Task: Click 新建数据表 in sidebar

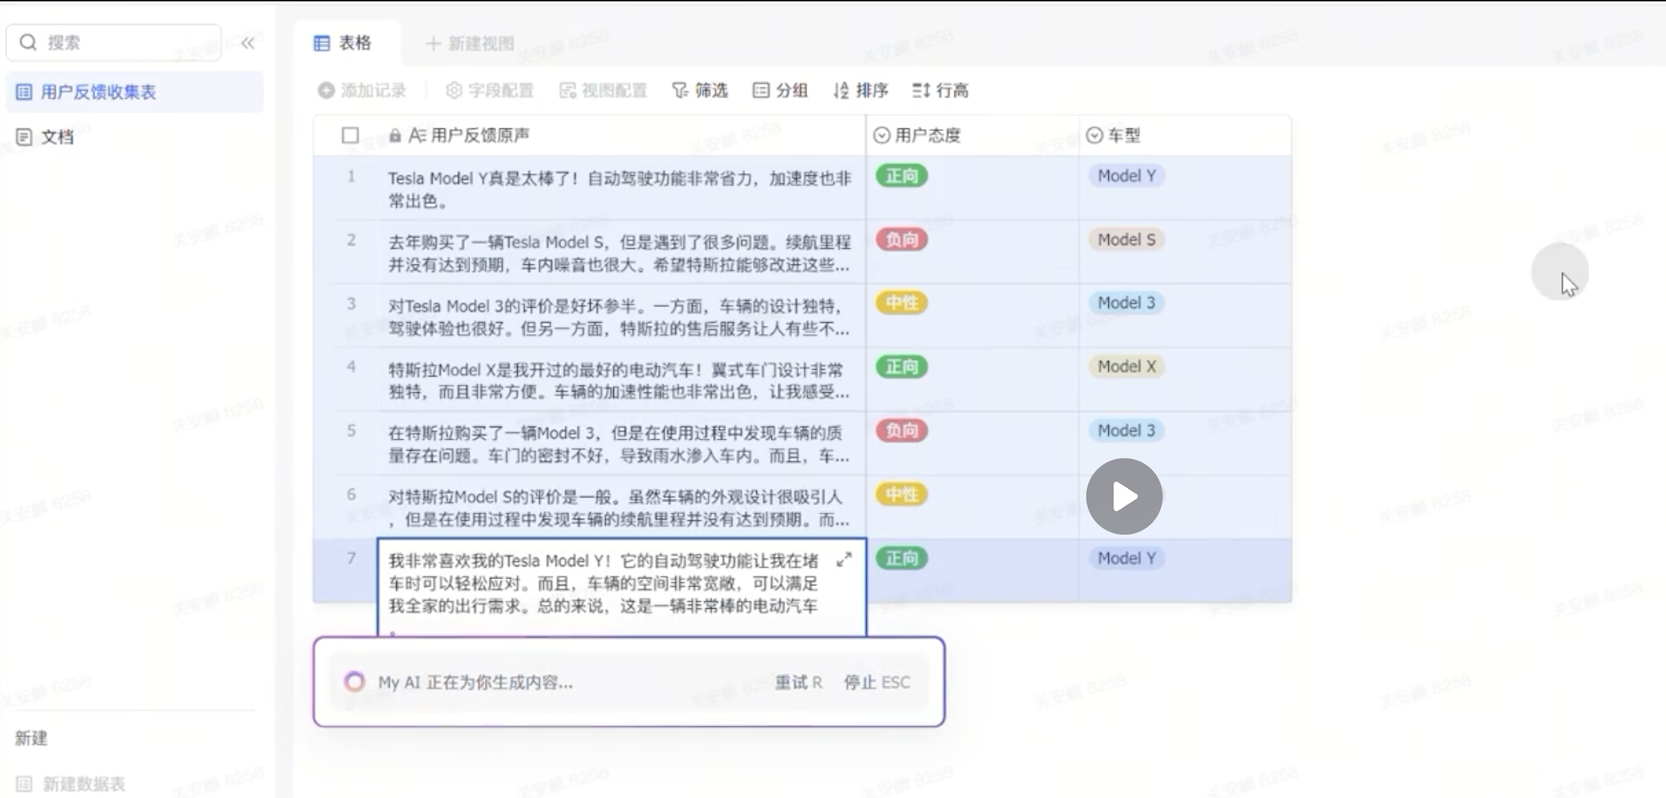Action: [x=71, y=784]
